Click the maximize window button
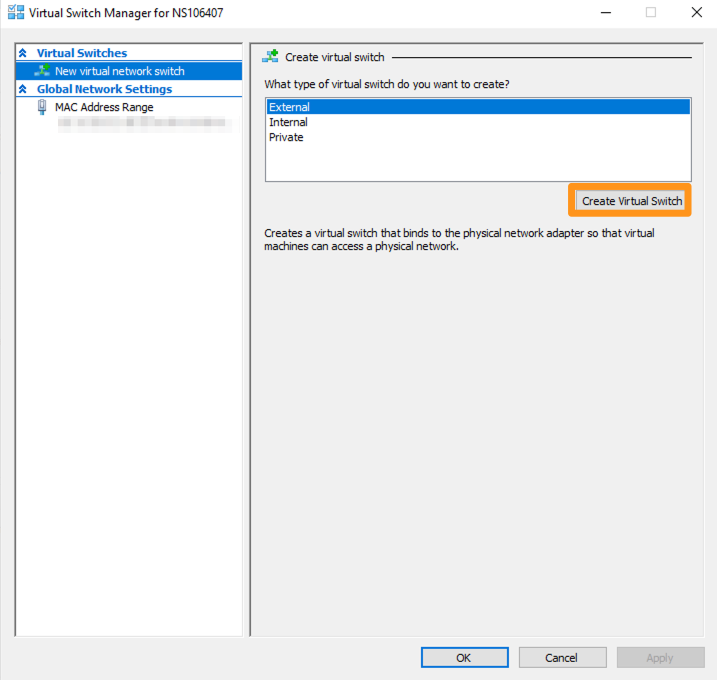 [x=651, y=12]
